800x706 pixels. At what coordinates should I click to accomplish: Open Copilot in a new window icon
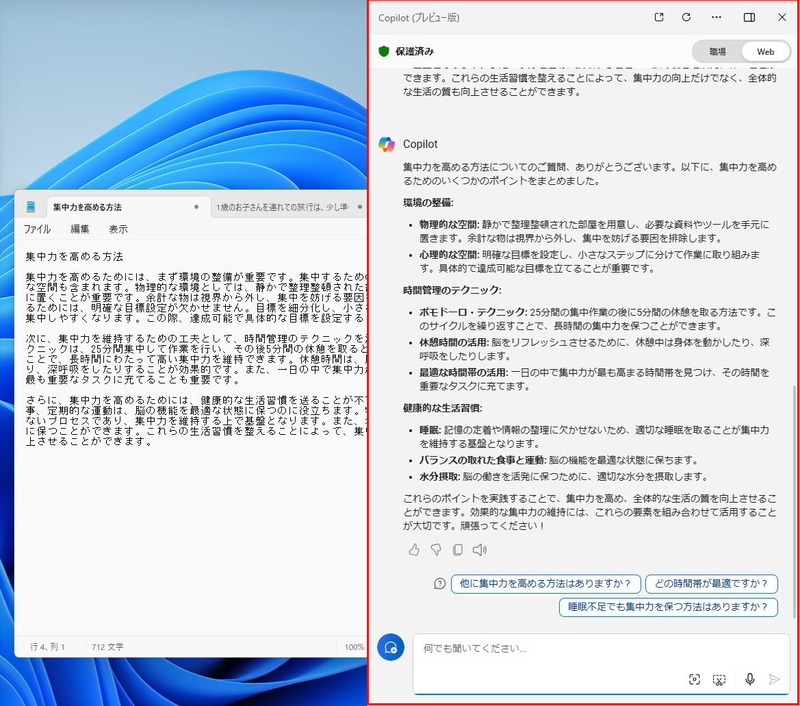[x=659, y=17]
